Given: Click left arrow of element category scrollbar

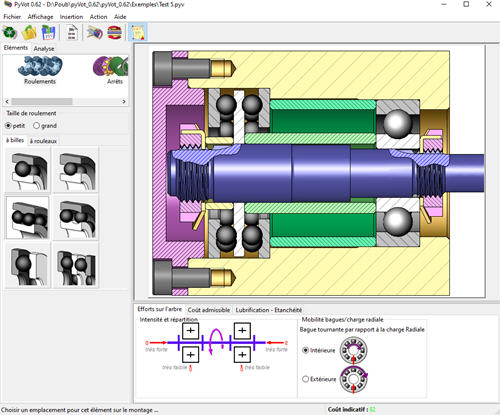Looking at the screenshot, I should pos(7,101).
